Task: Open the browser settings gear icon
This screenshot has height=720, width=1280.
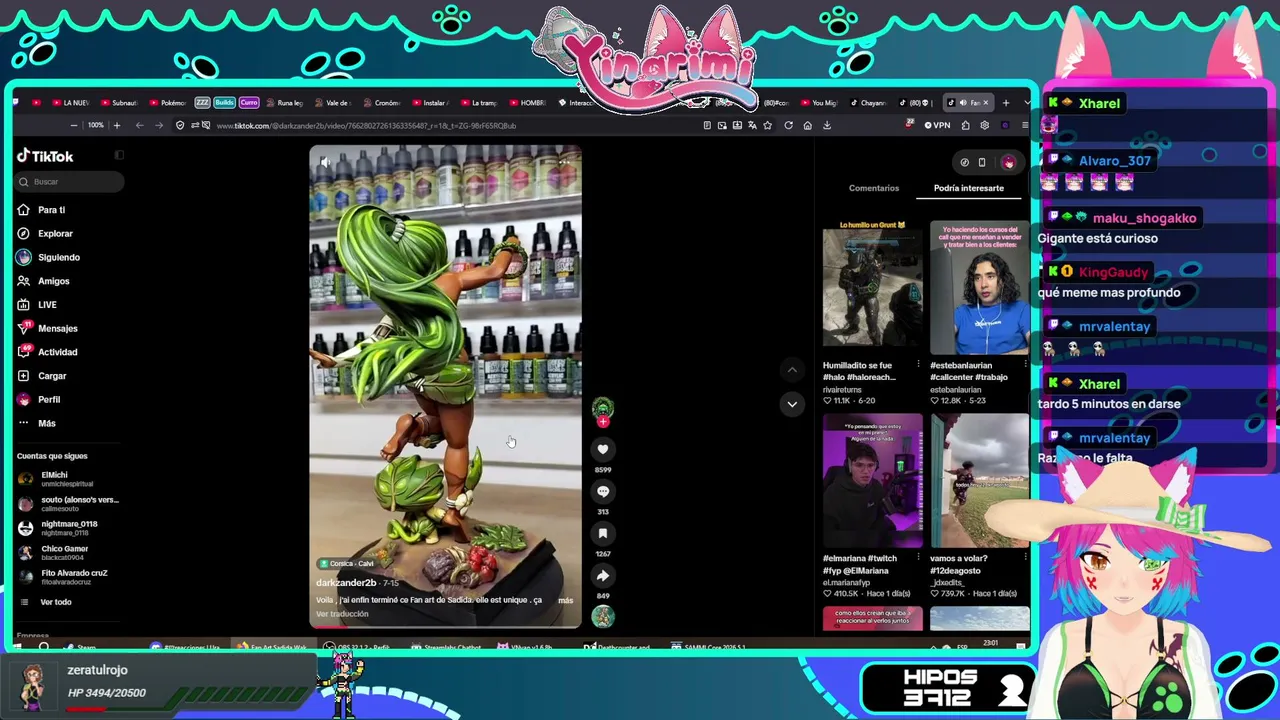Action: [985, 125]
